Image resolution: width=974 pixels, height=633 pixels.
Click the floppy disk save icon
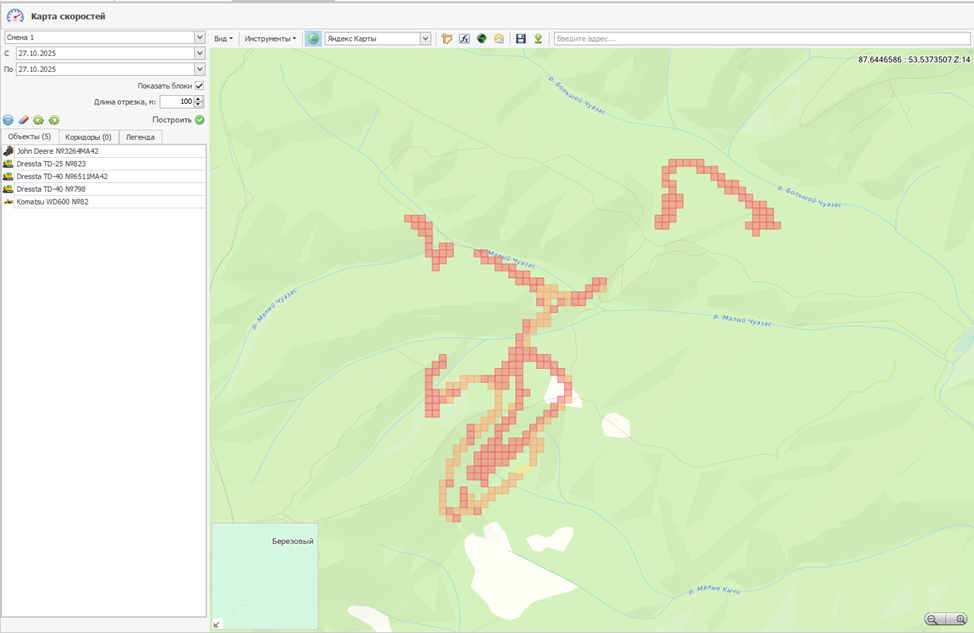coord(520,38)
